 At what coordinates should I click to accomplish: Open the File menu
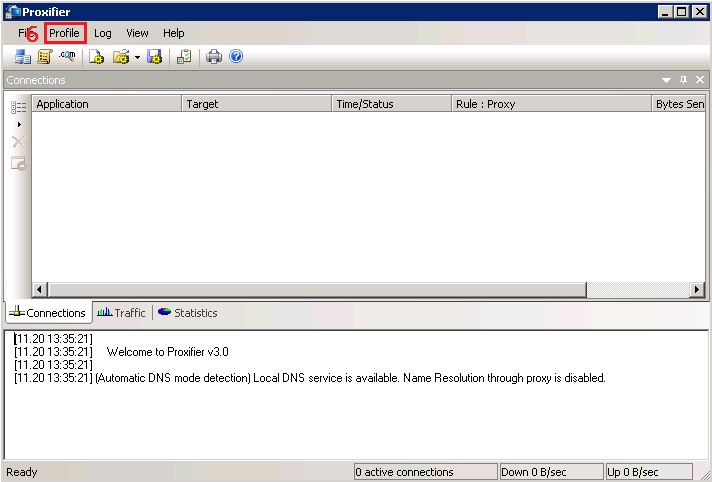(24, 33)
